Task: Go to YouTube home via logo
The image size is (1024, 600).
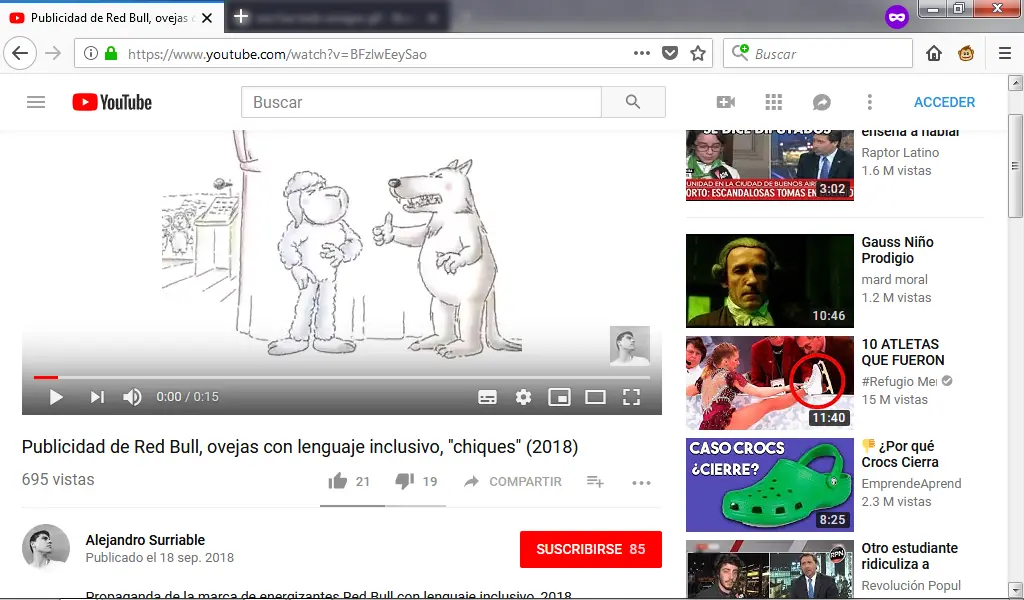Action: (112, 102)
